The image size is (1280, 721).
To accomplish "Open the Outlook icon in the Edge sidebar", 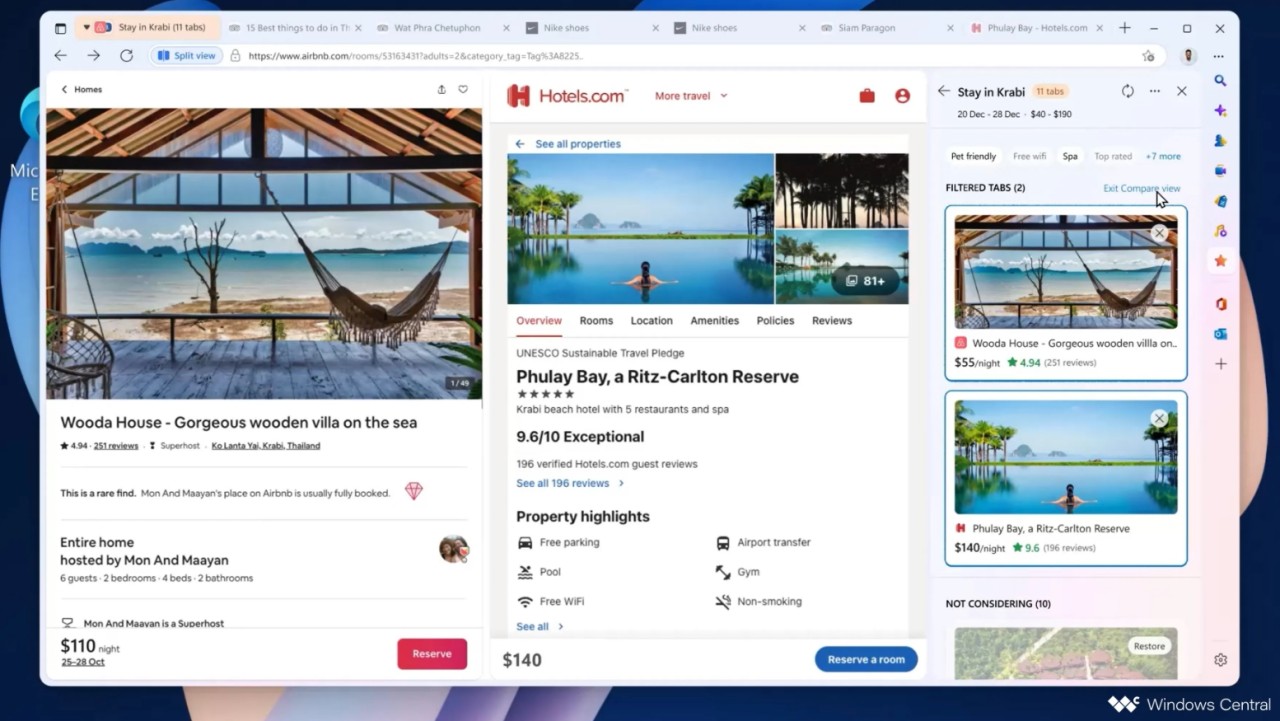I will [x=1219, y=333].
